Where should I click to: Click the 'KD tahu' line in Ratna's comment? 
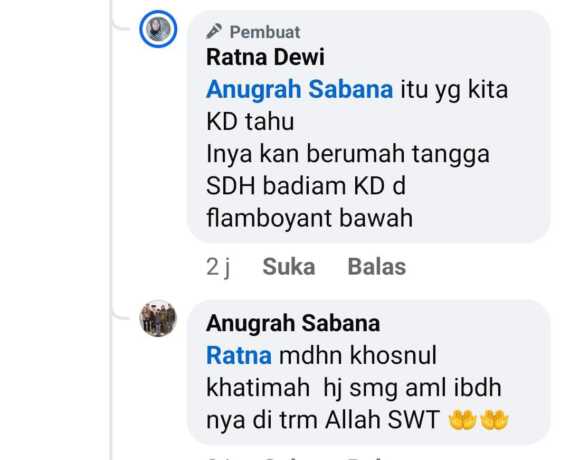(250, 121)
